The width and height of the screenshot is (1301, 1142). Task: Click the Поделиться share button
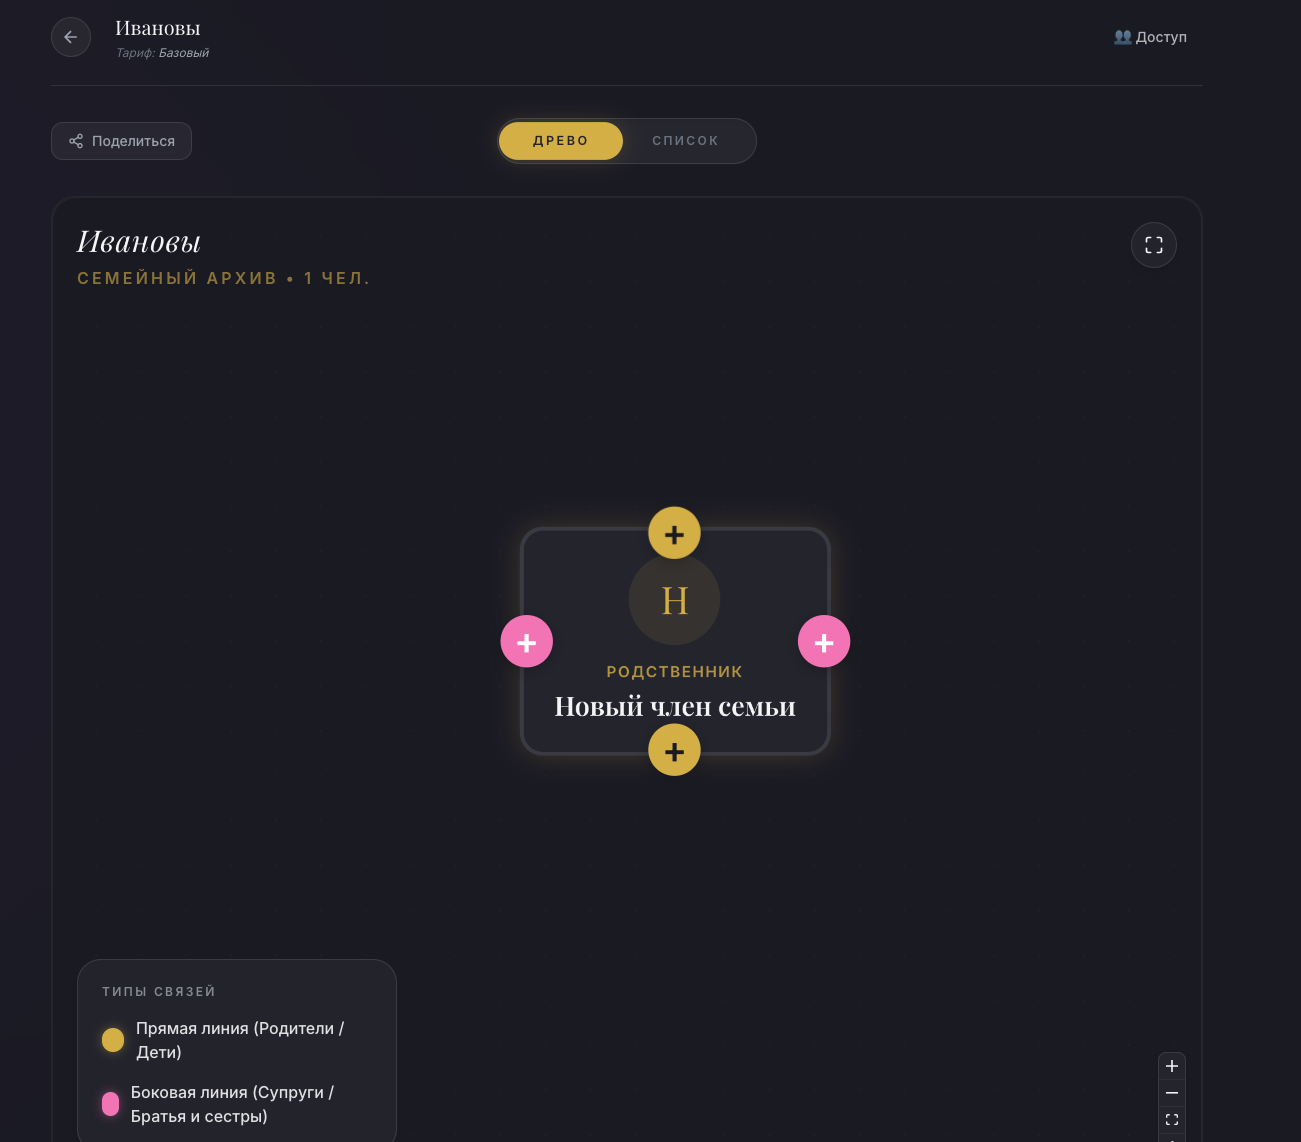(x=121, y=141)
